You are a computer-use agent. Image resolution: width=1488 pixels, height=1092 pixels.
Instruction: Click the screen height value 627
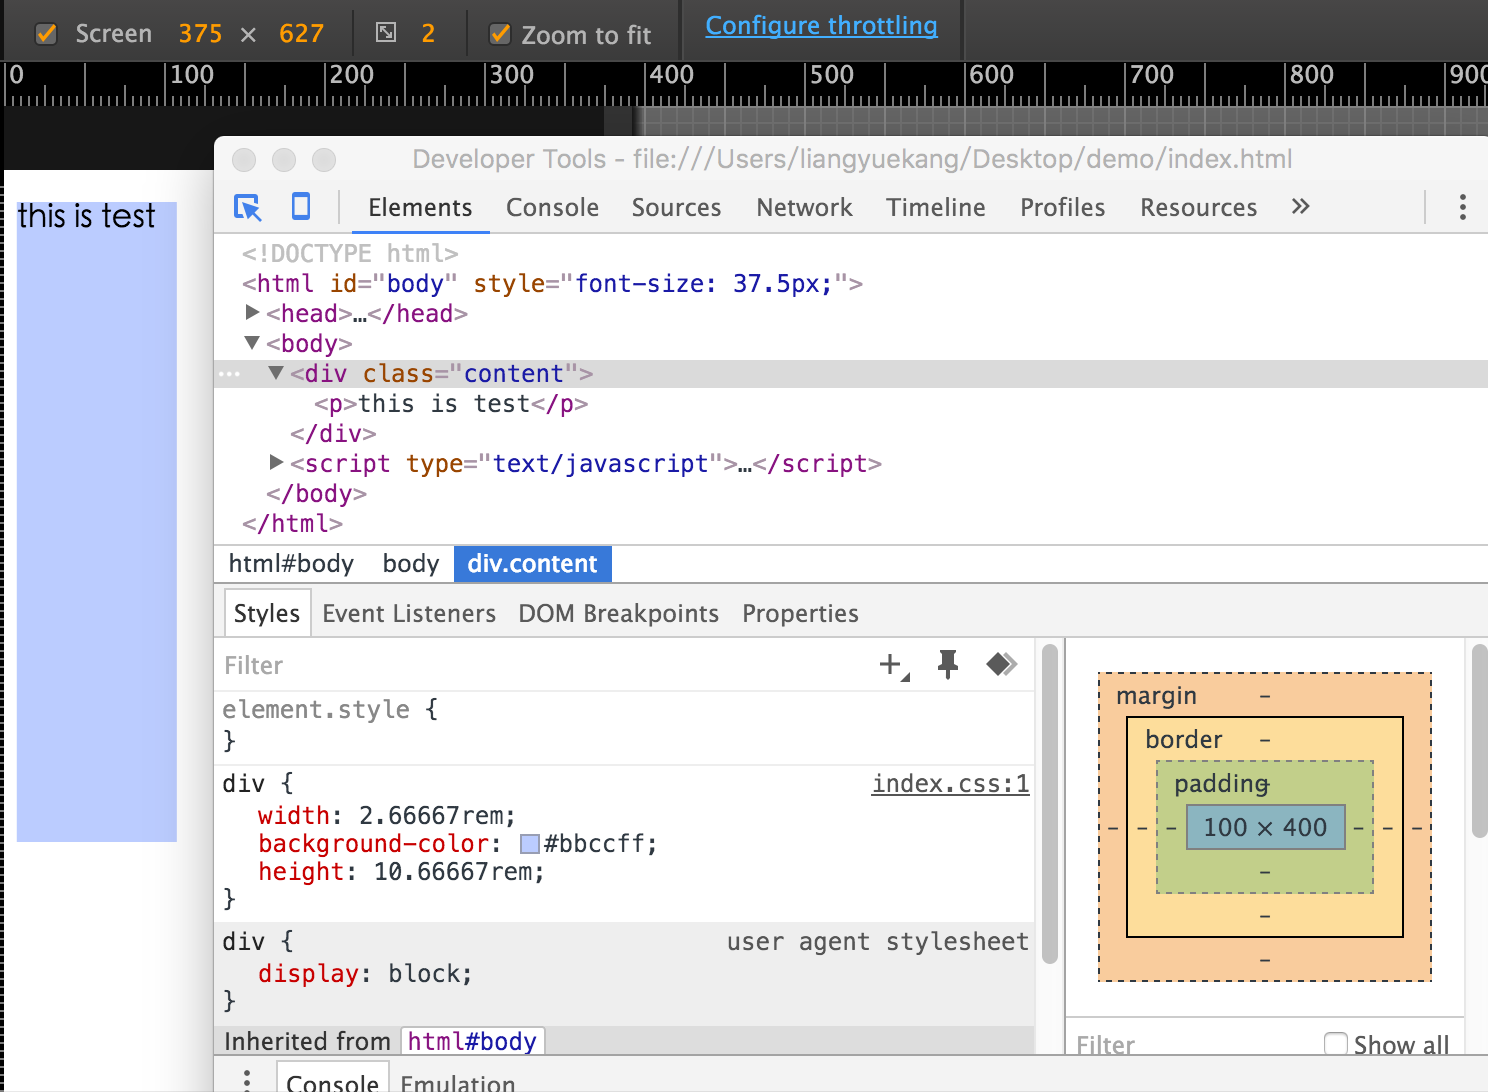[x=301, y=34]
